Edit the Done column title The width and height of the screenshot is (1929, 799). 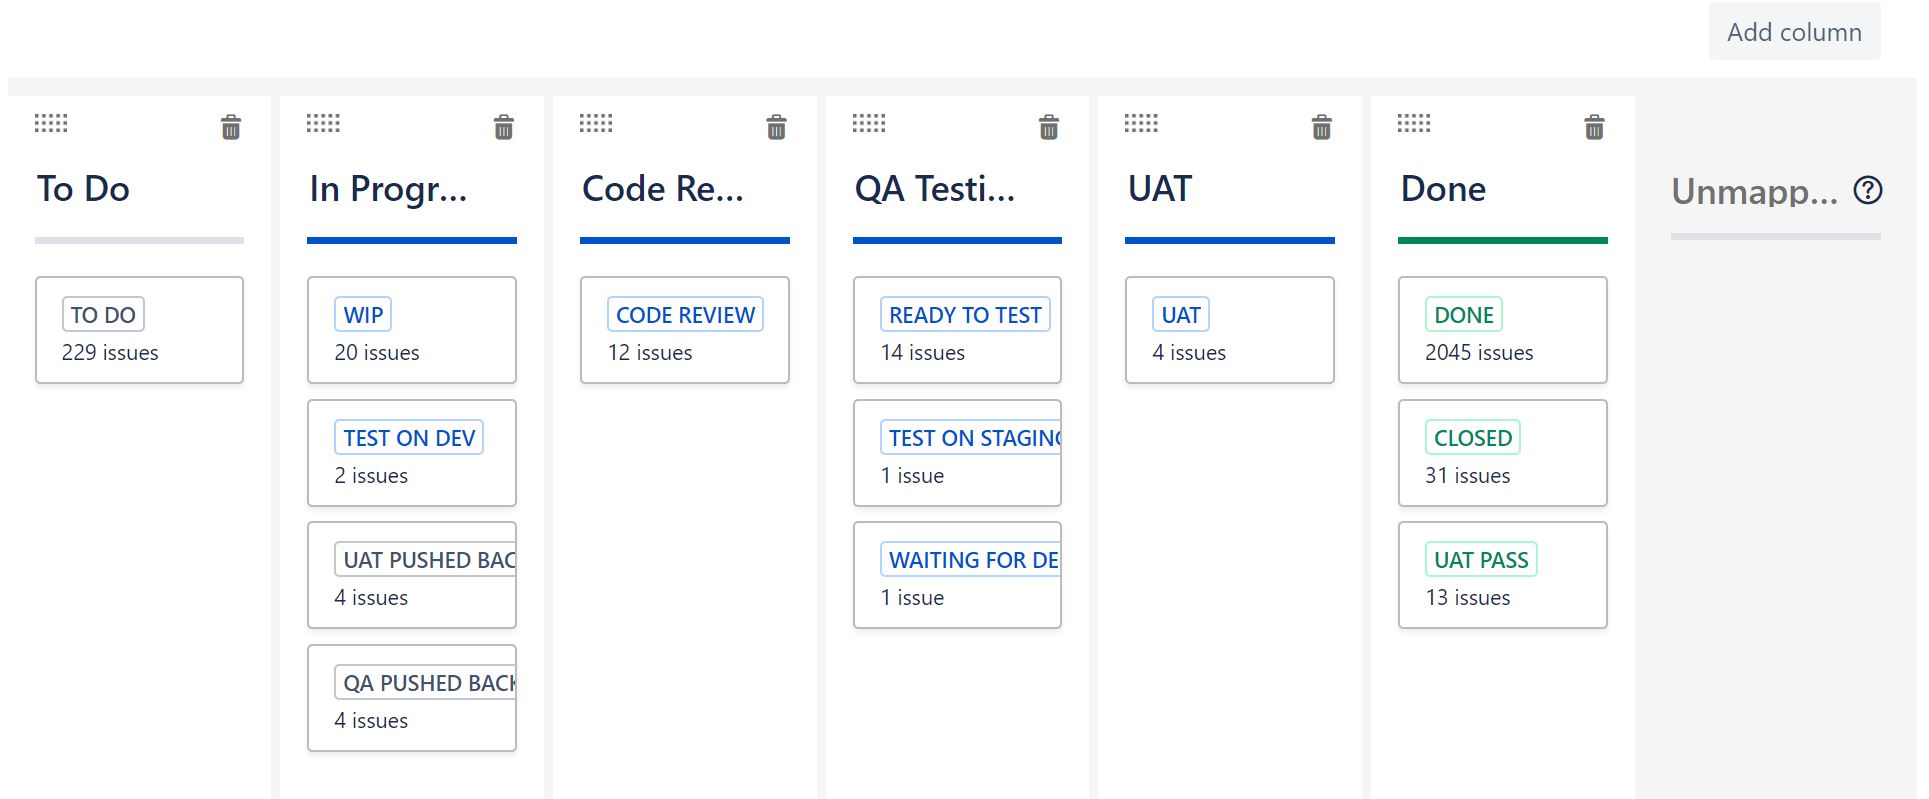point(1443,189)
